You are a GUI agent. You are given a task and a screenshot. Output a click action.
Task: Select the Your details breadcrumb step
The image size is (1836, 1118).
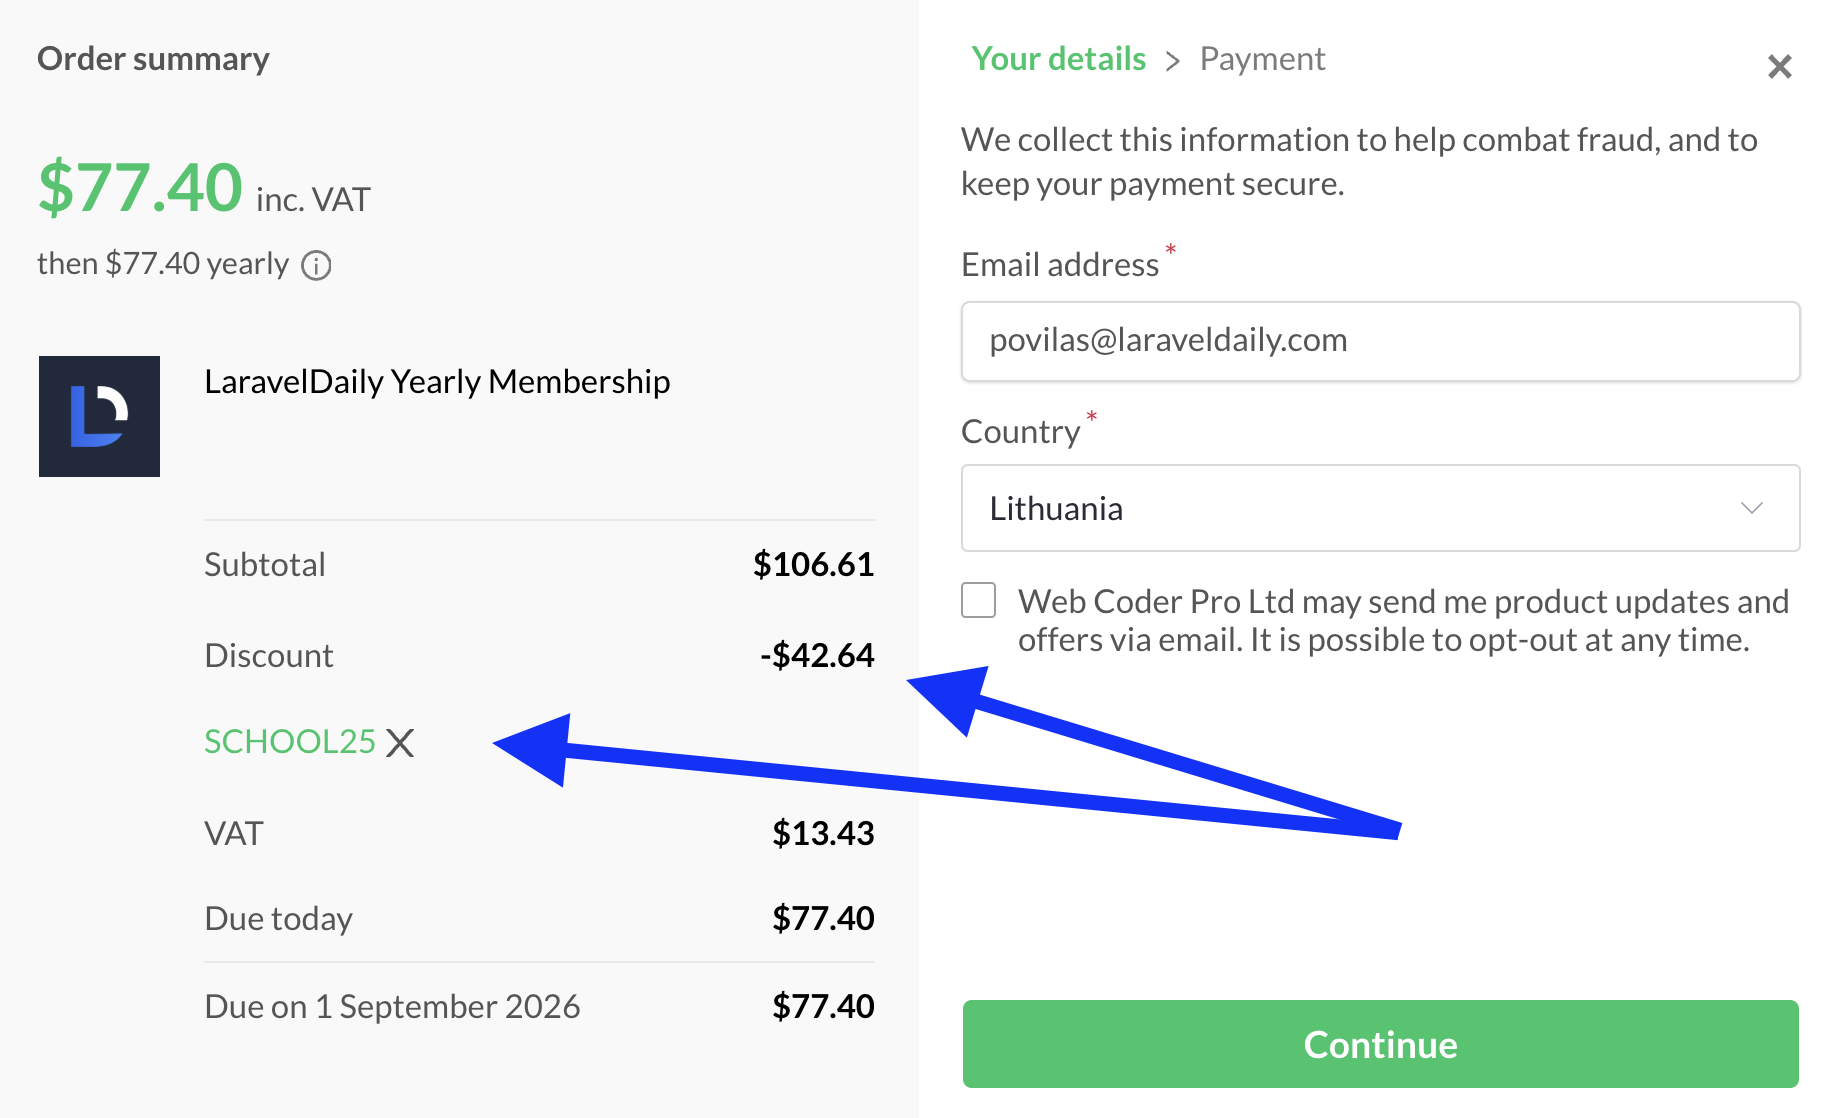(1058, 59)
